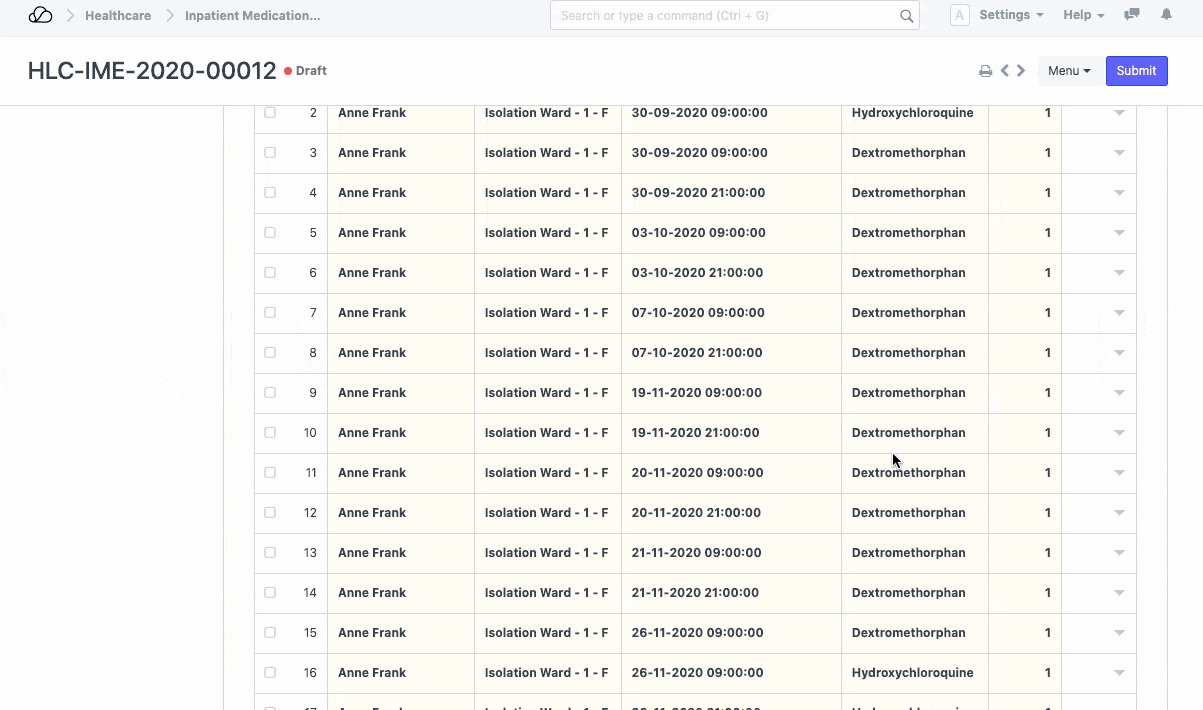Image resolution: width=1203 pixels, height=710 pixels.
Task: Open the Help menu
Action: coord(1083,15)
